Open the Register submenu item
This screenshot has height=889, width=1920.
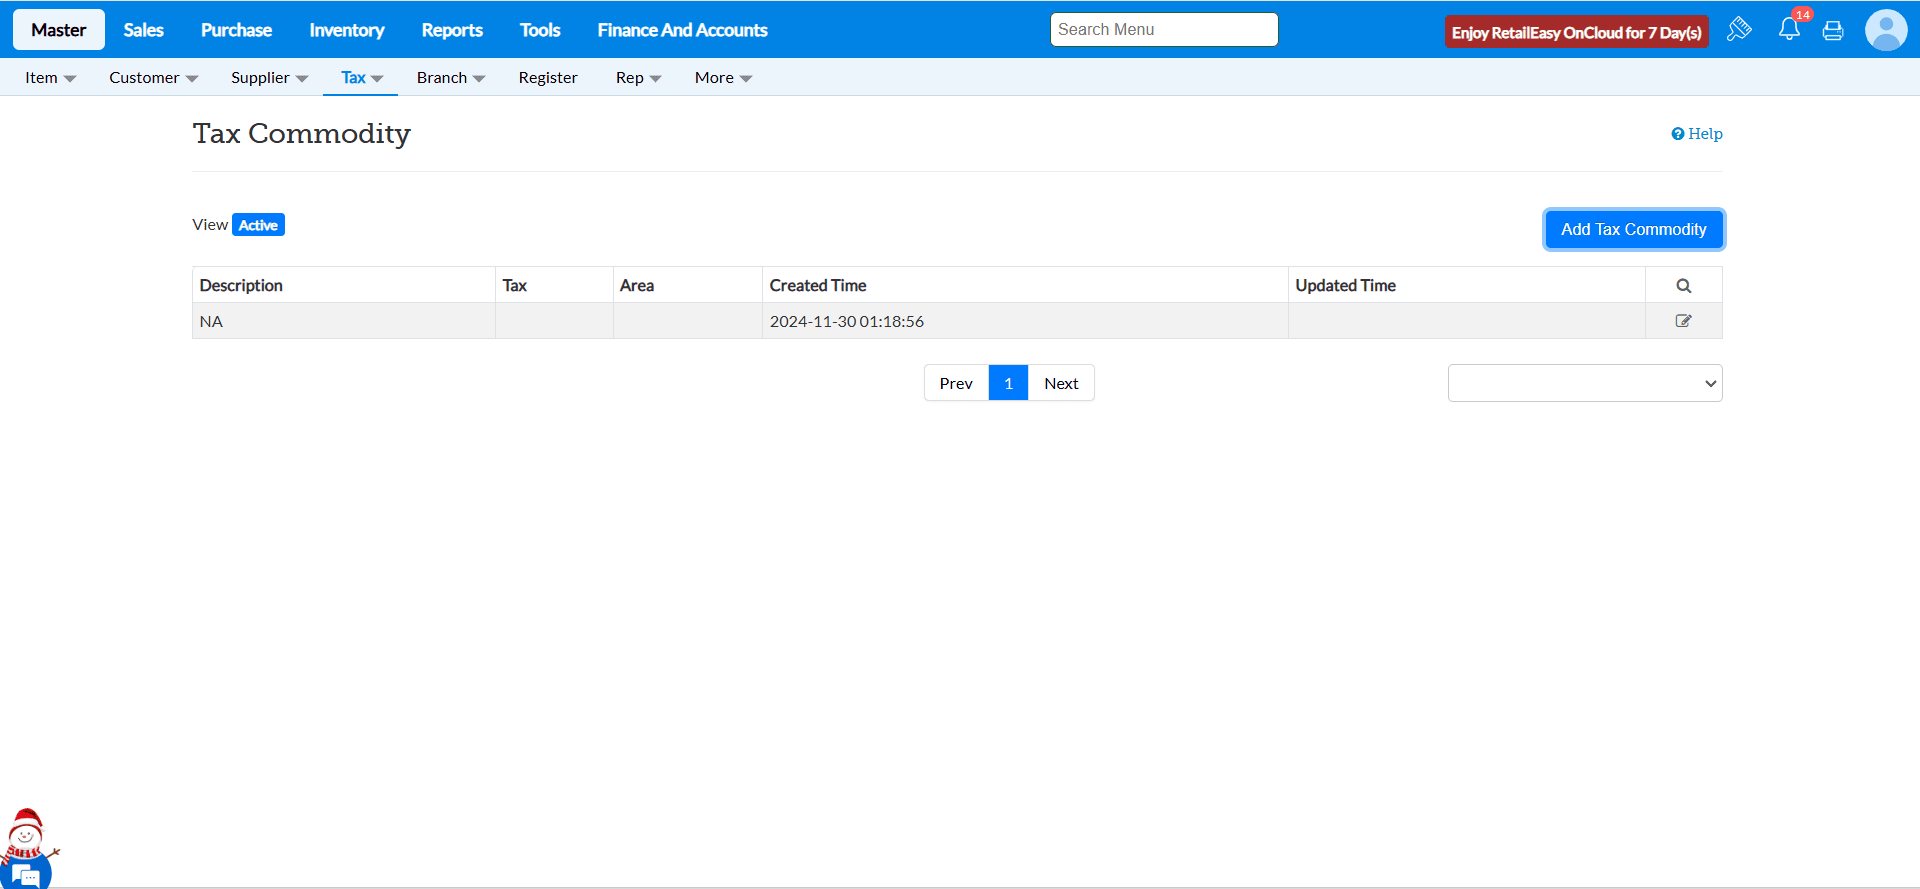tap(548, 78)
